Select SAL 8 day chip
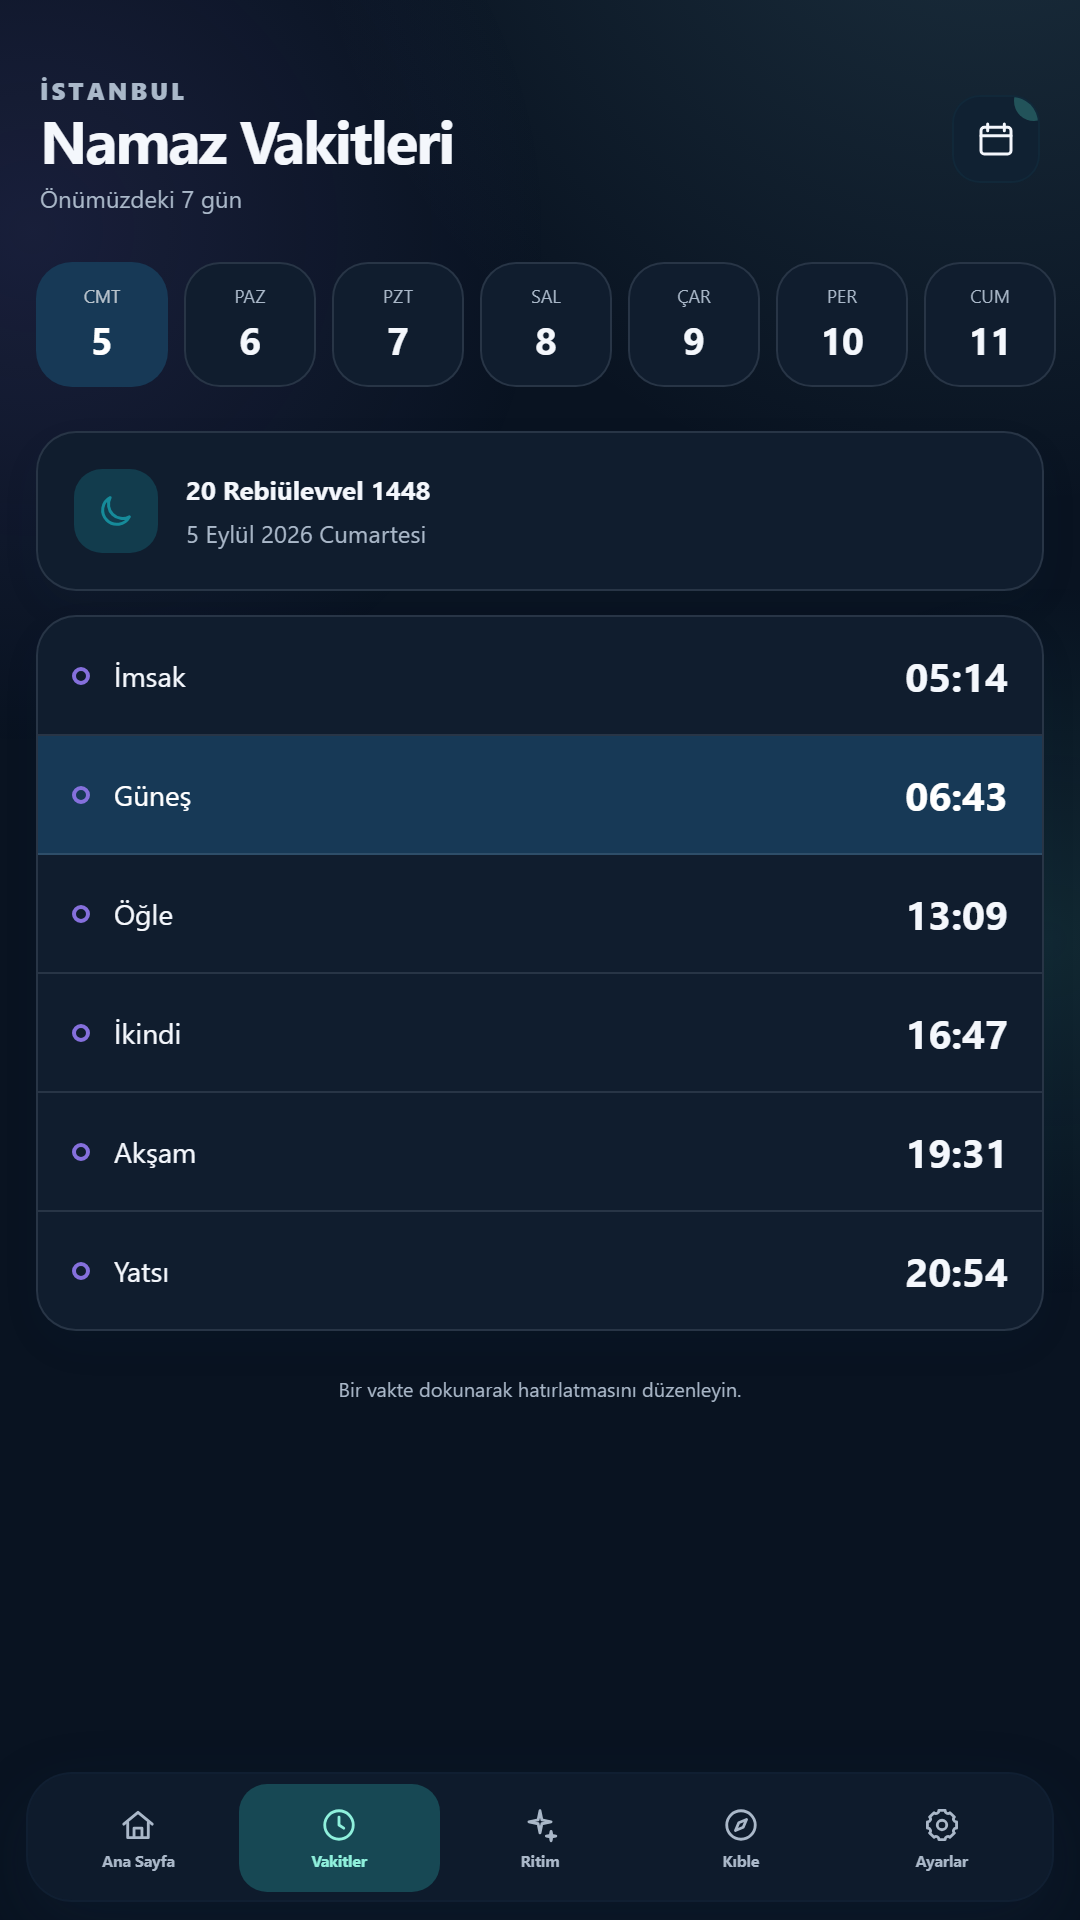This screenshot has height=1920, width=1080. [546, 324]
